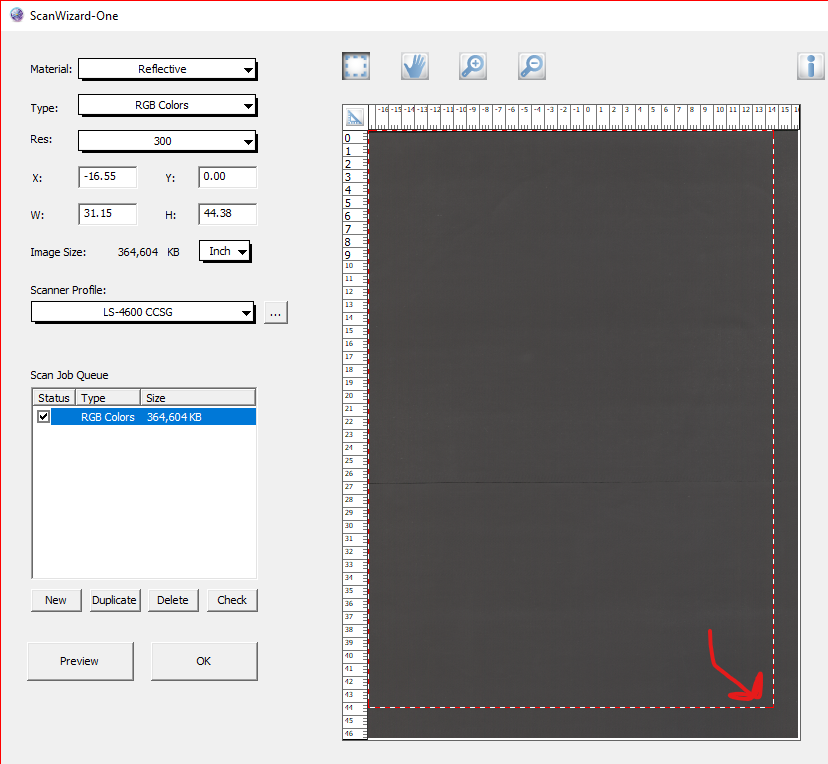This screenshot has width=828, height=764.
Task: Check the scan job using the Check button
Action: [231, 600]
